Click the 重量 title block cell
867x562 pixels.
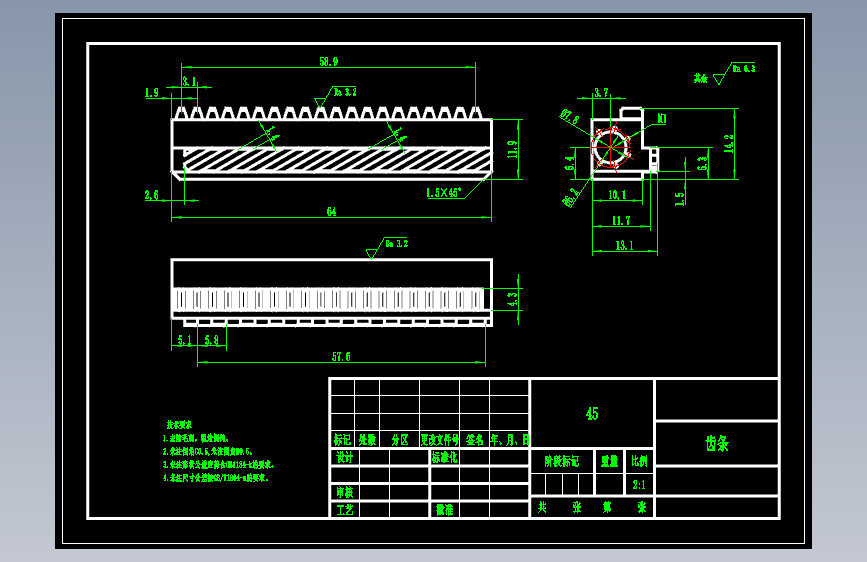609,461
